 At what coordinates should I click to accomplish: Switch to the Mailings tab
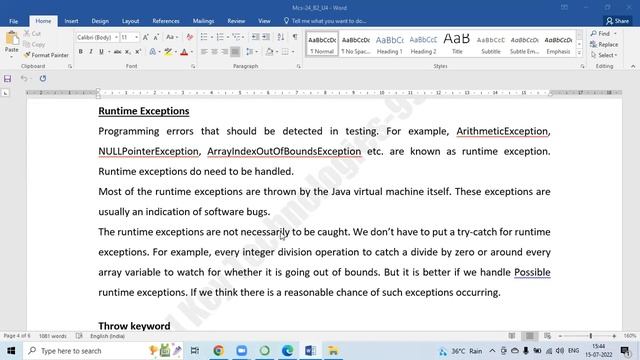point(203,21)
